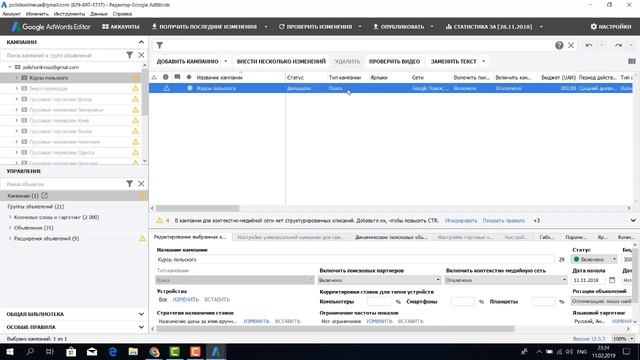Screen dimensions: 640x360
Task: Open the Accounts manager button
Action: tap(121, 27)
